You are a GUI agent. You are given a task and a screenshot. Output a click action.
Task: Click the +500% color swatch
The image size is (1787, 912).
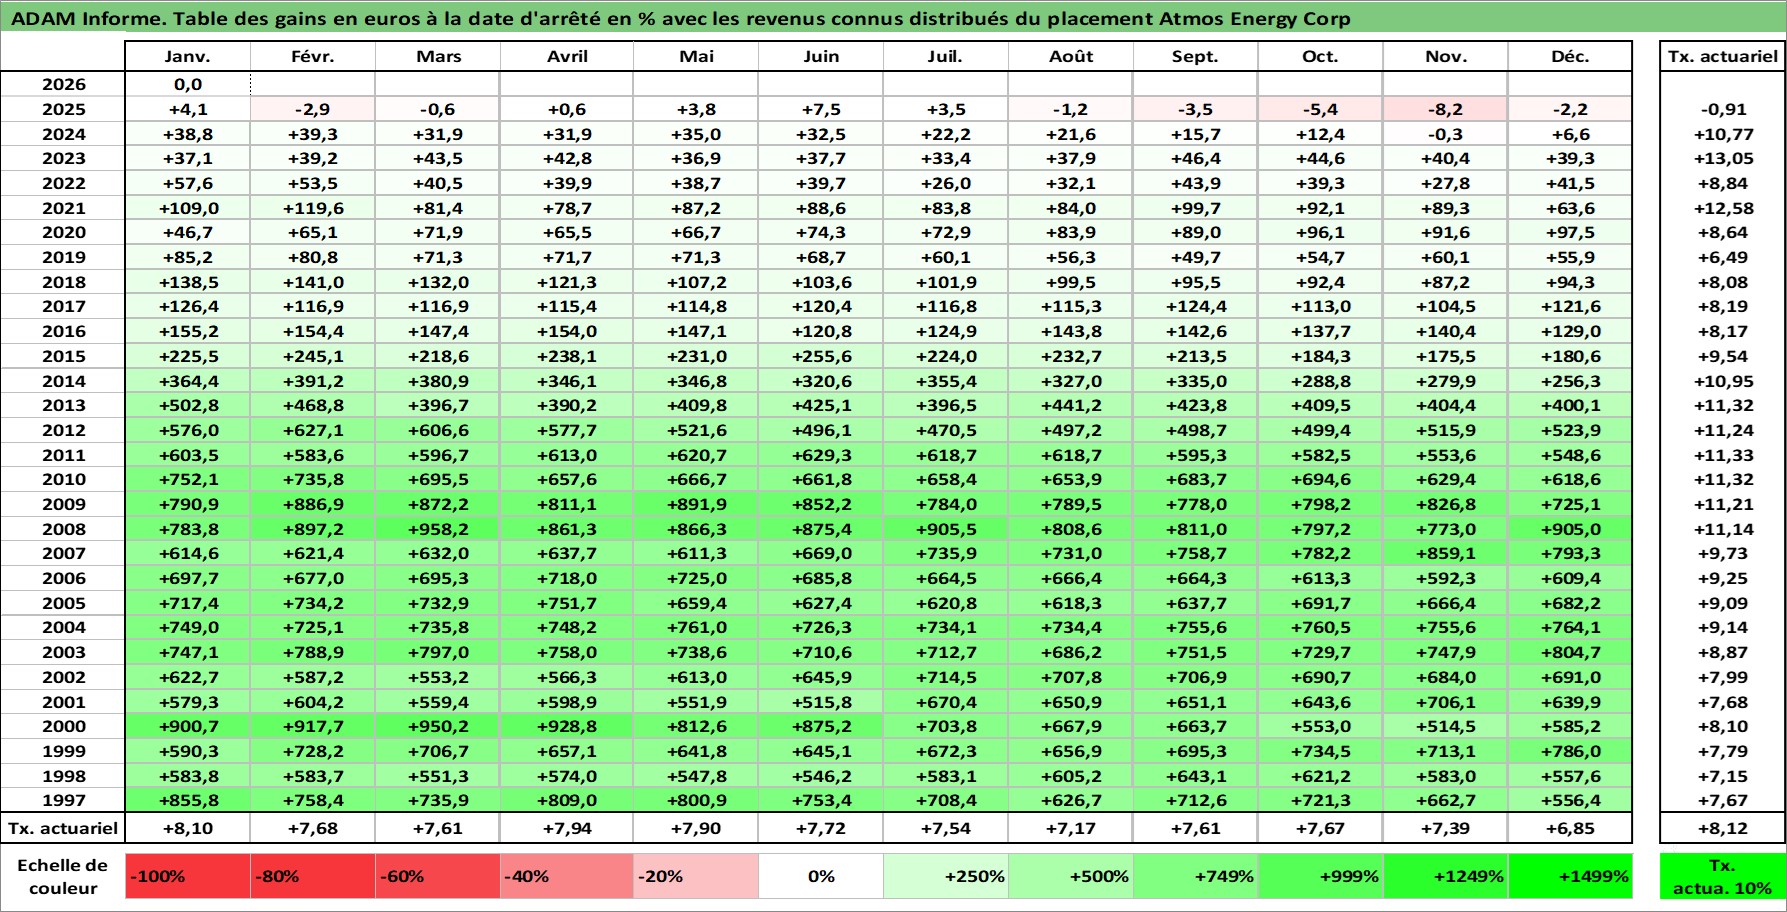click(x=1071, y=876)
